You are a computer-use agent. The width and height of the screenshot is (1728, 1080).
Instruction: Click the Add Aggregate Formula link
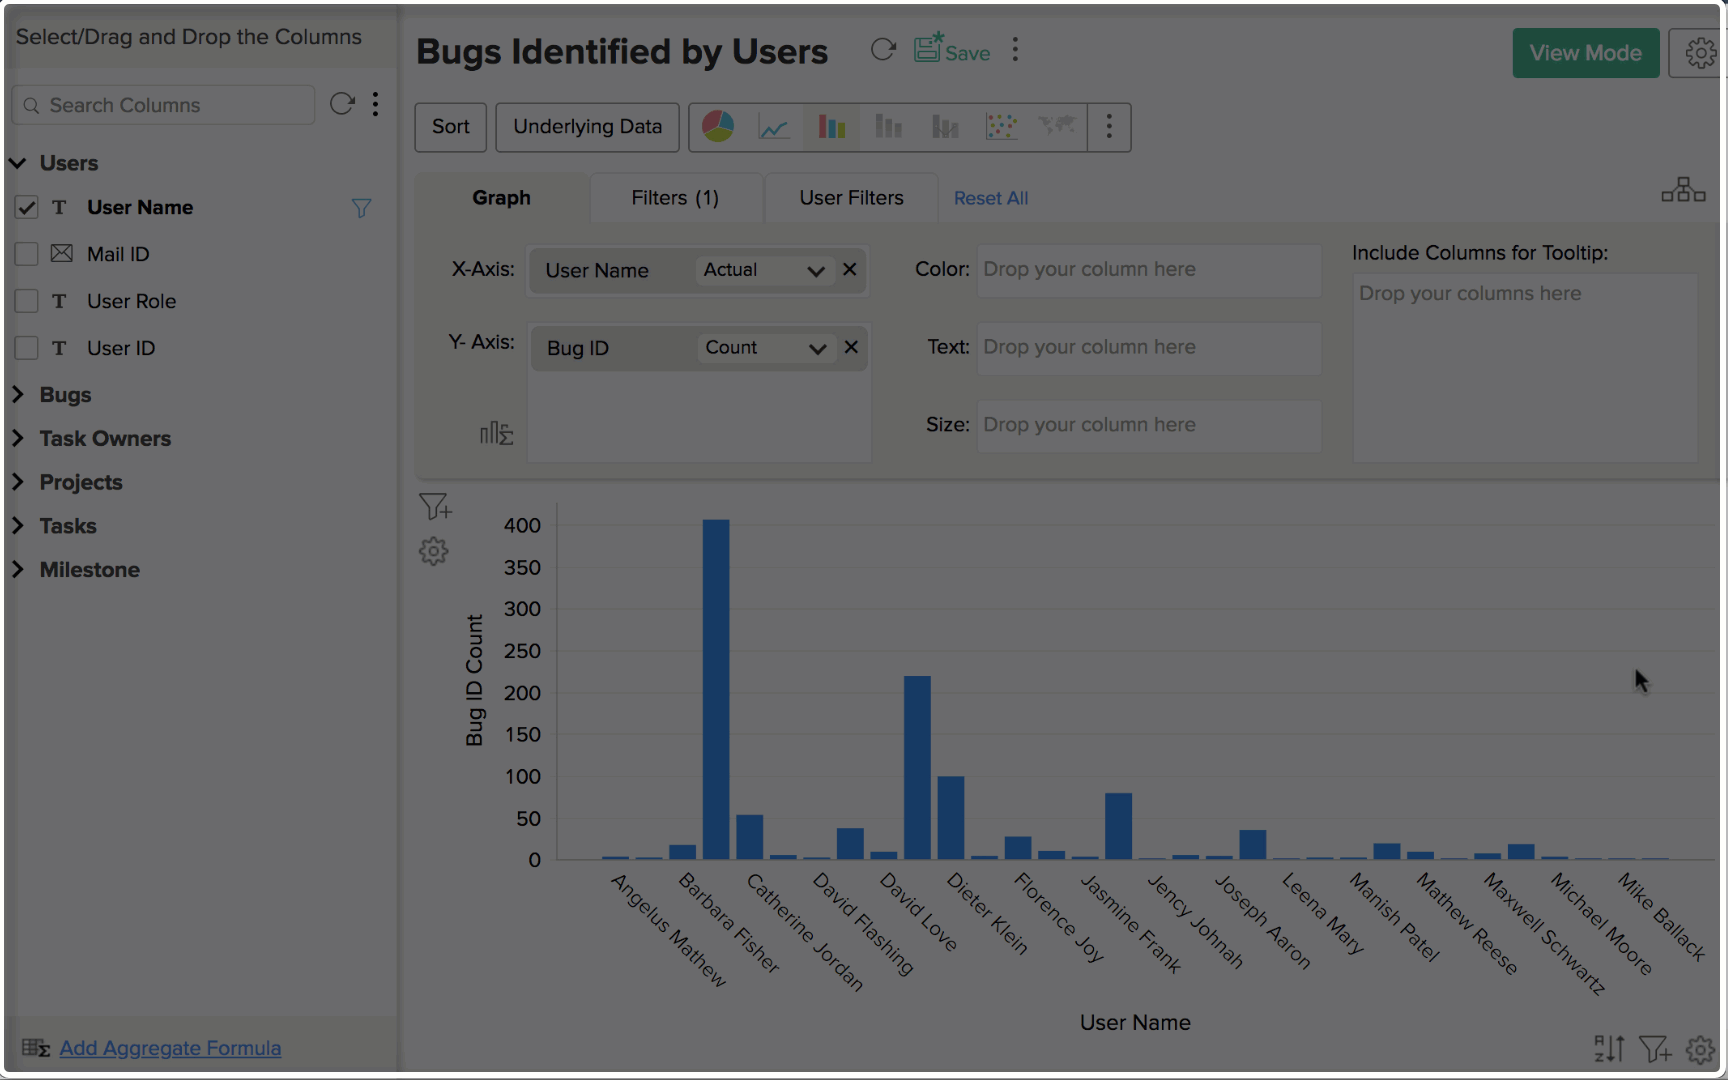pyautogui.click(x=169, y=1047)
